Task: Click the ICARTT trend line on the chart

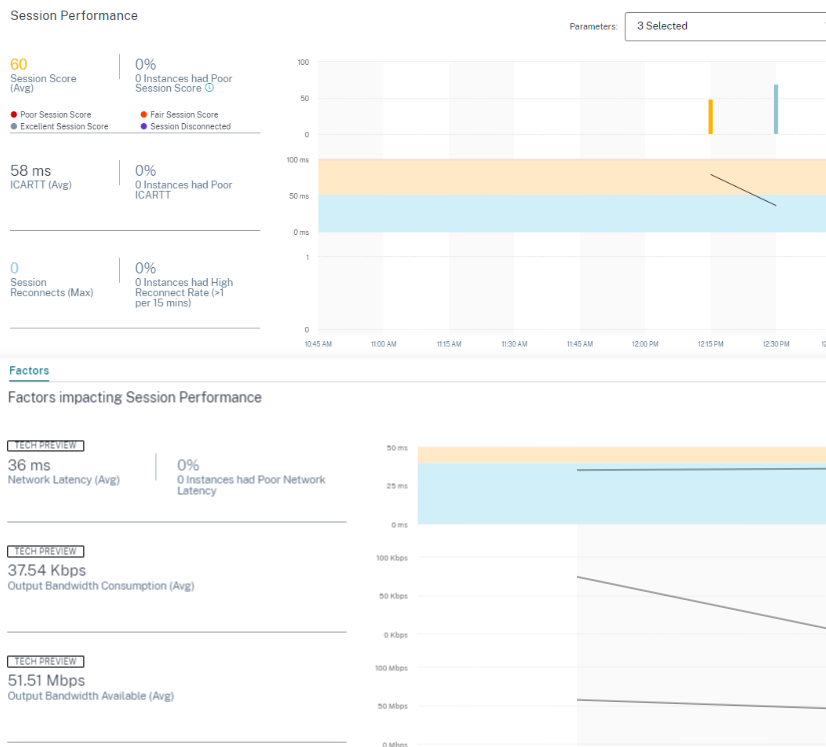Action: 743,190
